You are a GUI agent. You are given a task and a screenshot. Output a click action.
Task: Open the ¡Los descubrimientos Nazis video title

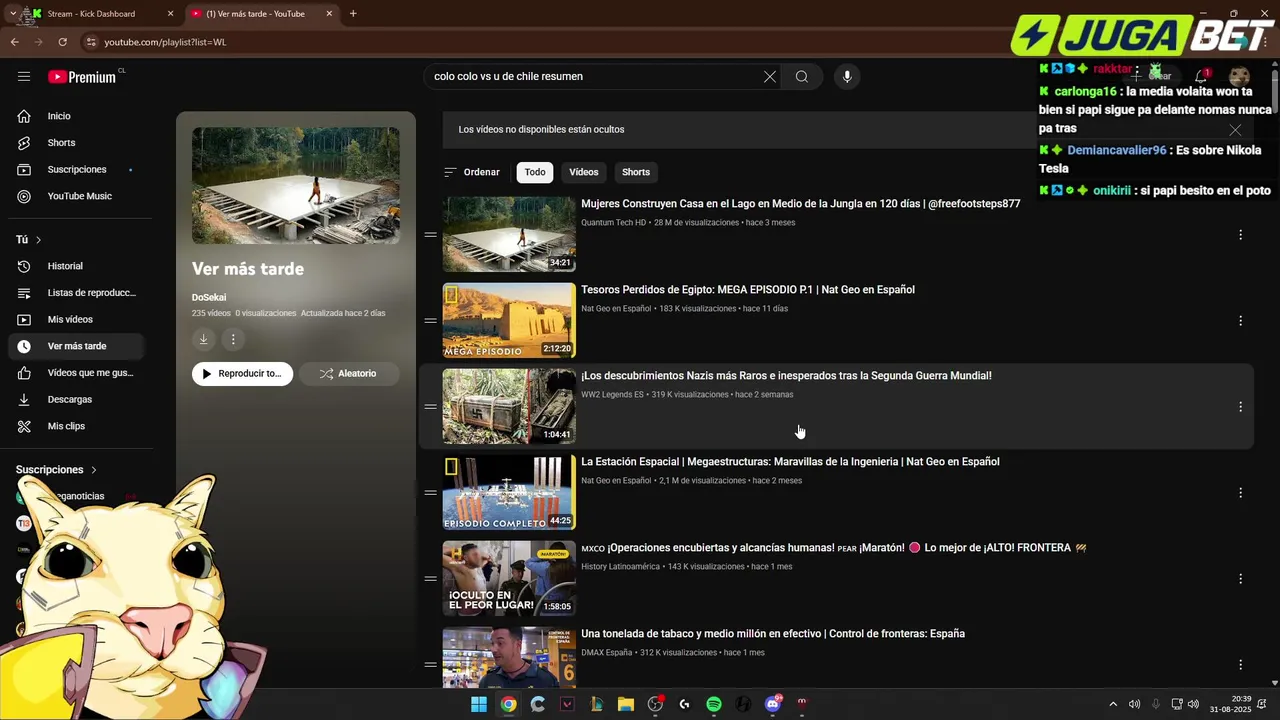click(786, 376)
